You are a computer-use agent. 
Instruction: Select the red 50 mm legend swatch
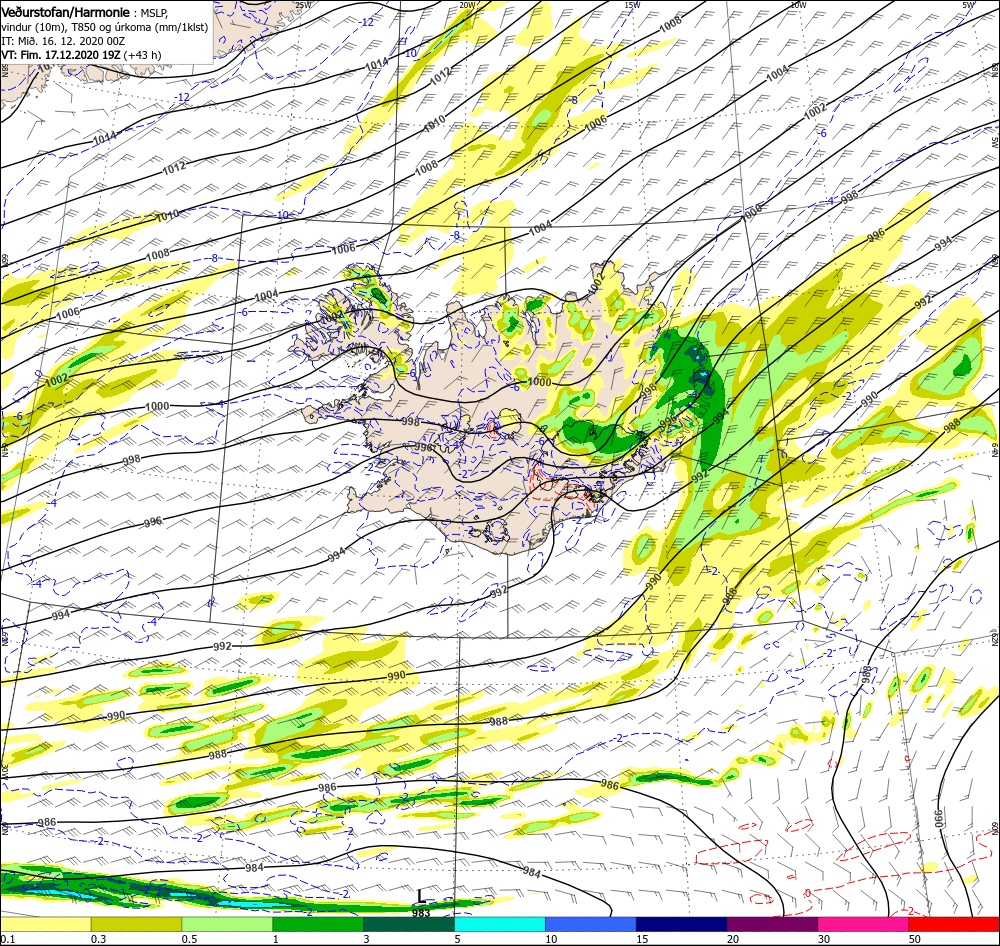coord(954,924)
